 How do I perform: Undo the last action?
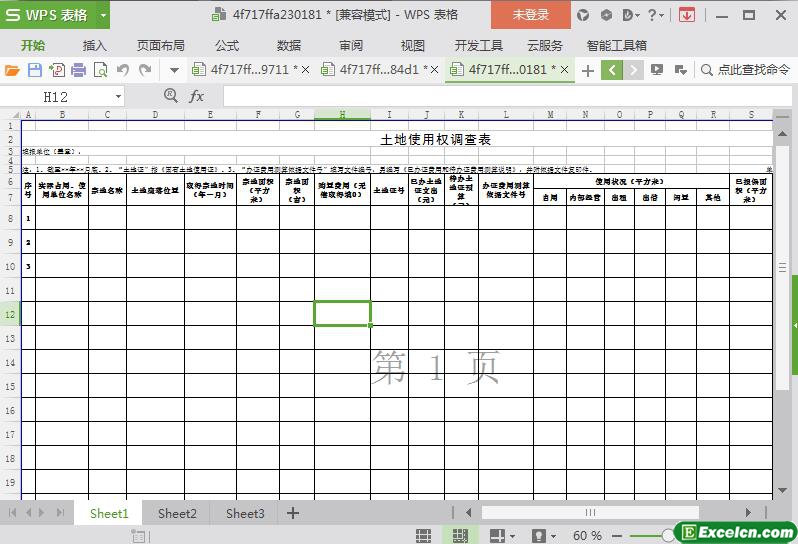123,70
